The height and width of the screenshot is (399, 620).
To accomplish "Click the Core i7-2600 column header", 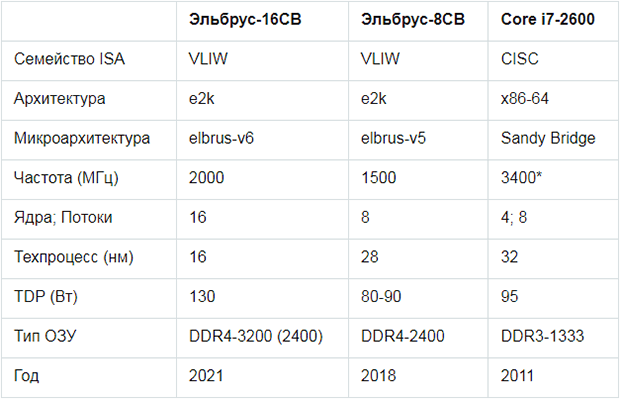I will pos(548,19).
